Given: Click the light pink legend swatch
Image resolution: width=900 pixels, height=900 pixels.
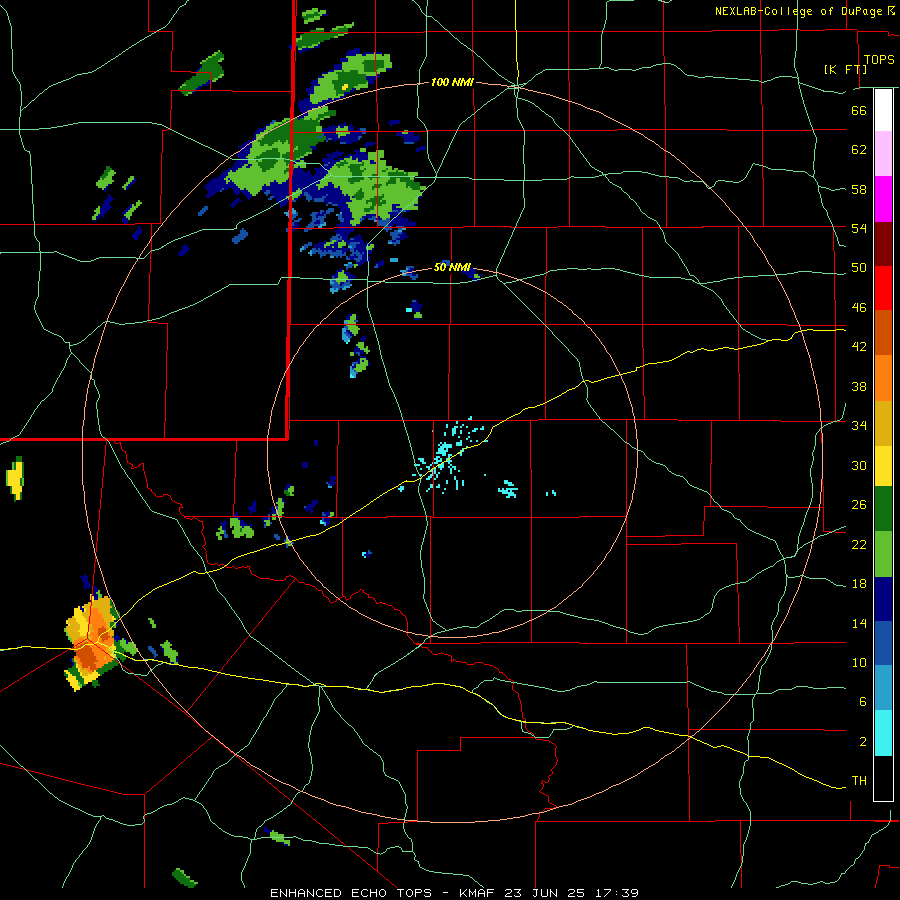Looking at the screenshot, I should [x=883, y=153].
